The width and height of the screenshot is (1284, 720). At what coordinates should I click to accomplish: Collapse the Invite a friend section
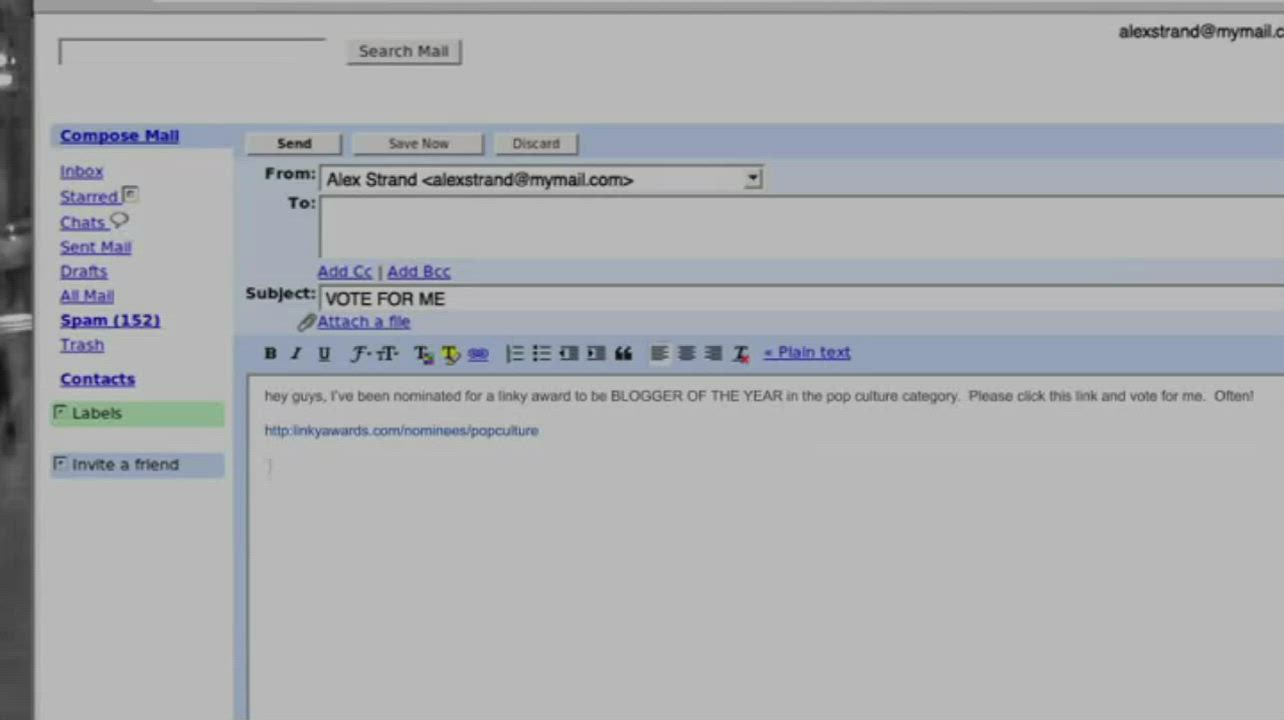coord(61,464)
